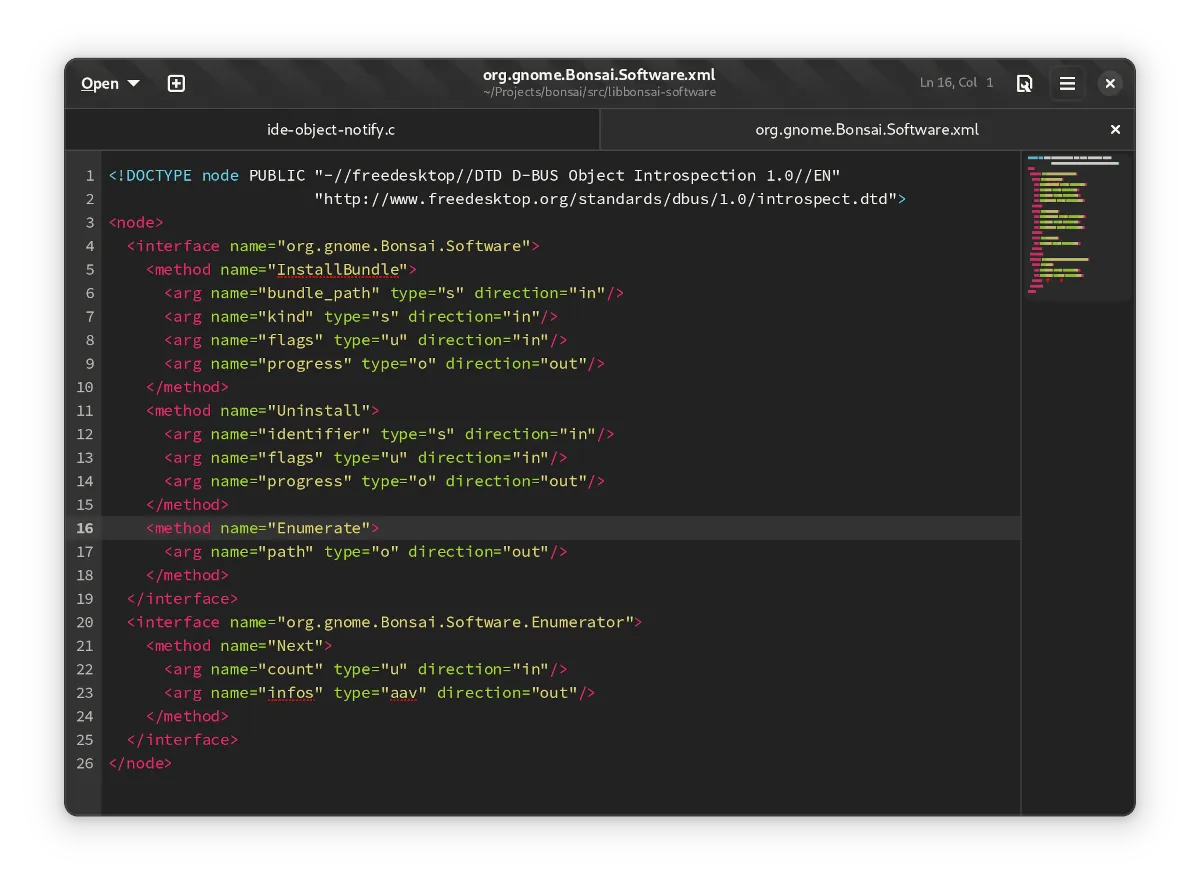The width and height of the screenshot is (1200, 887).
Task: Click the underlined word infos on line 23
Action: click(290, 693)
